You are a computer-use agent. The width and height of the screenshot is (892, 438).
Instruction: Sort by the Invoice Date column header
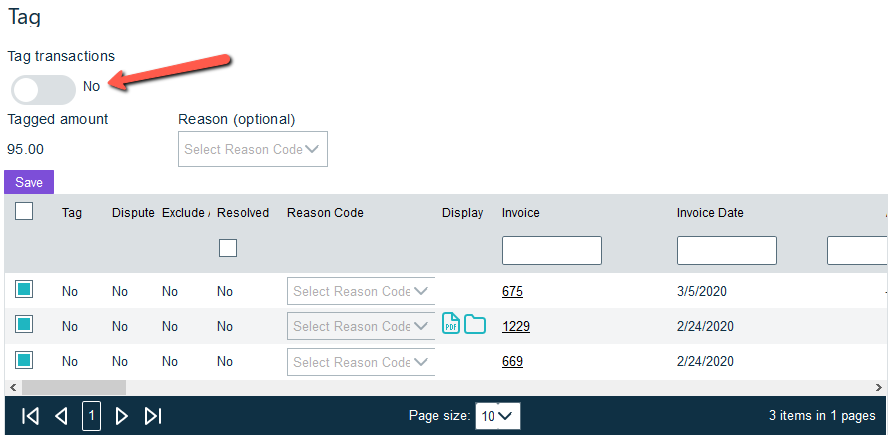coord(710,213)
